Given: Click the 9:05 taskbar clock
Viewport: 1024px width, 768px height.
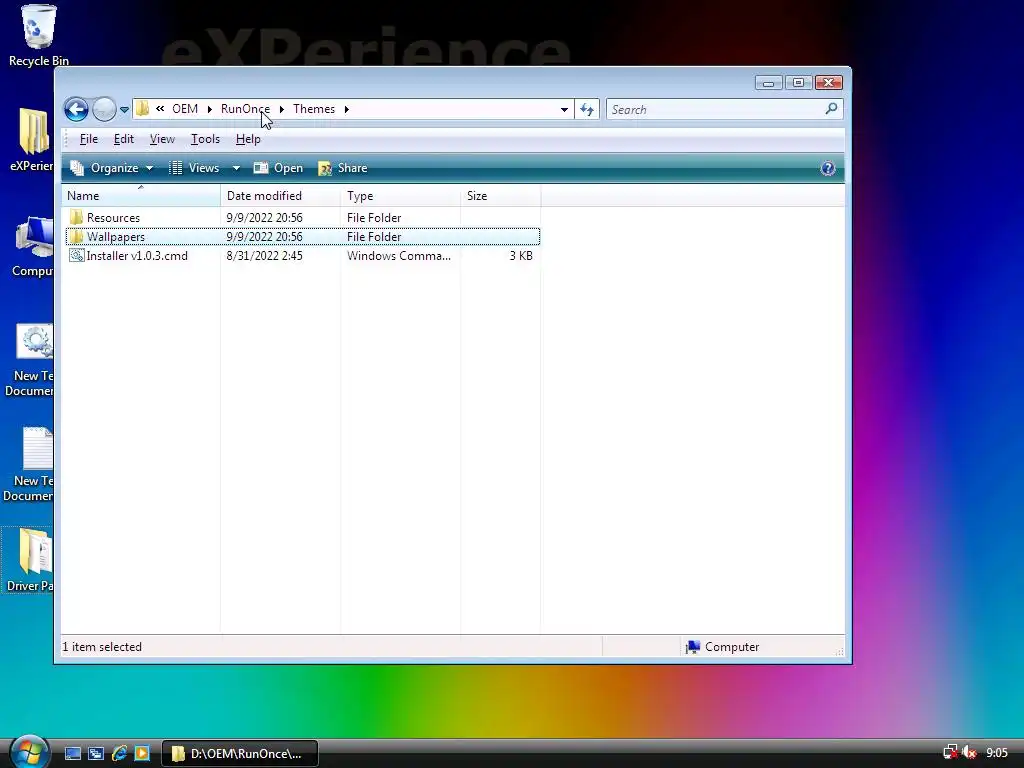Looking at the screenshot, I should pyautogui.click(x=997, y=753).
